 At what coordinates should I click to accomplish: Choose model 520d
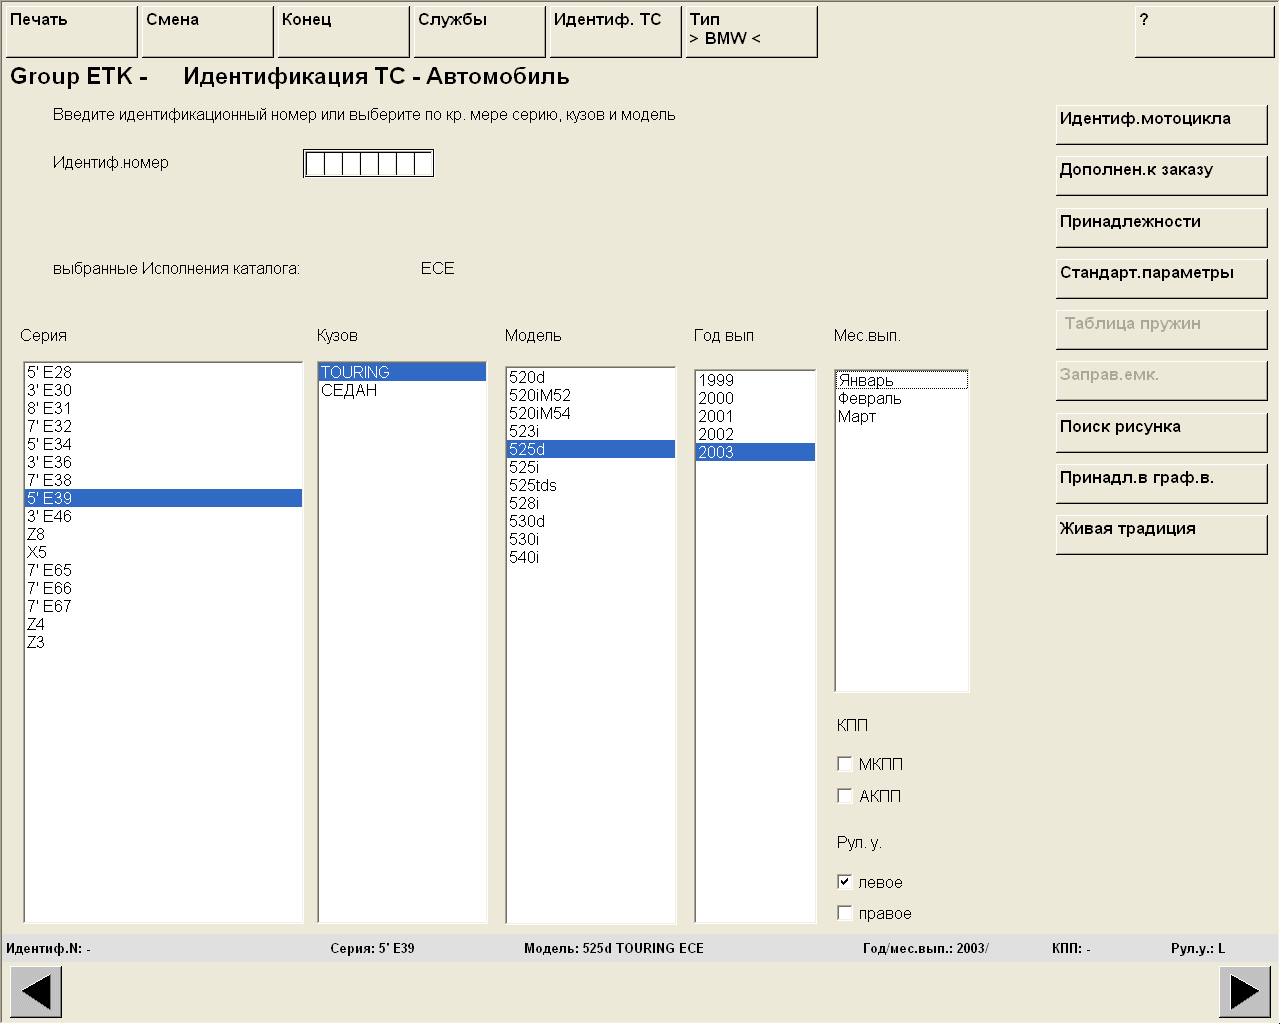tap(591, 377)
